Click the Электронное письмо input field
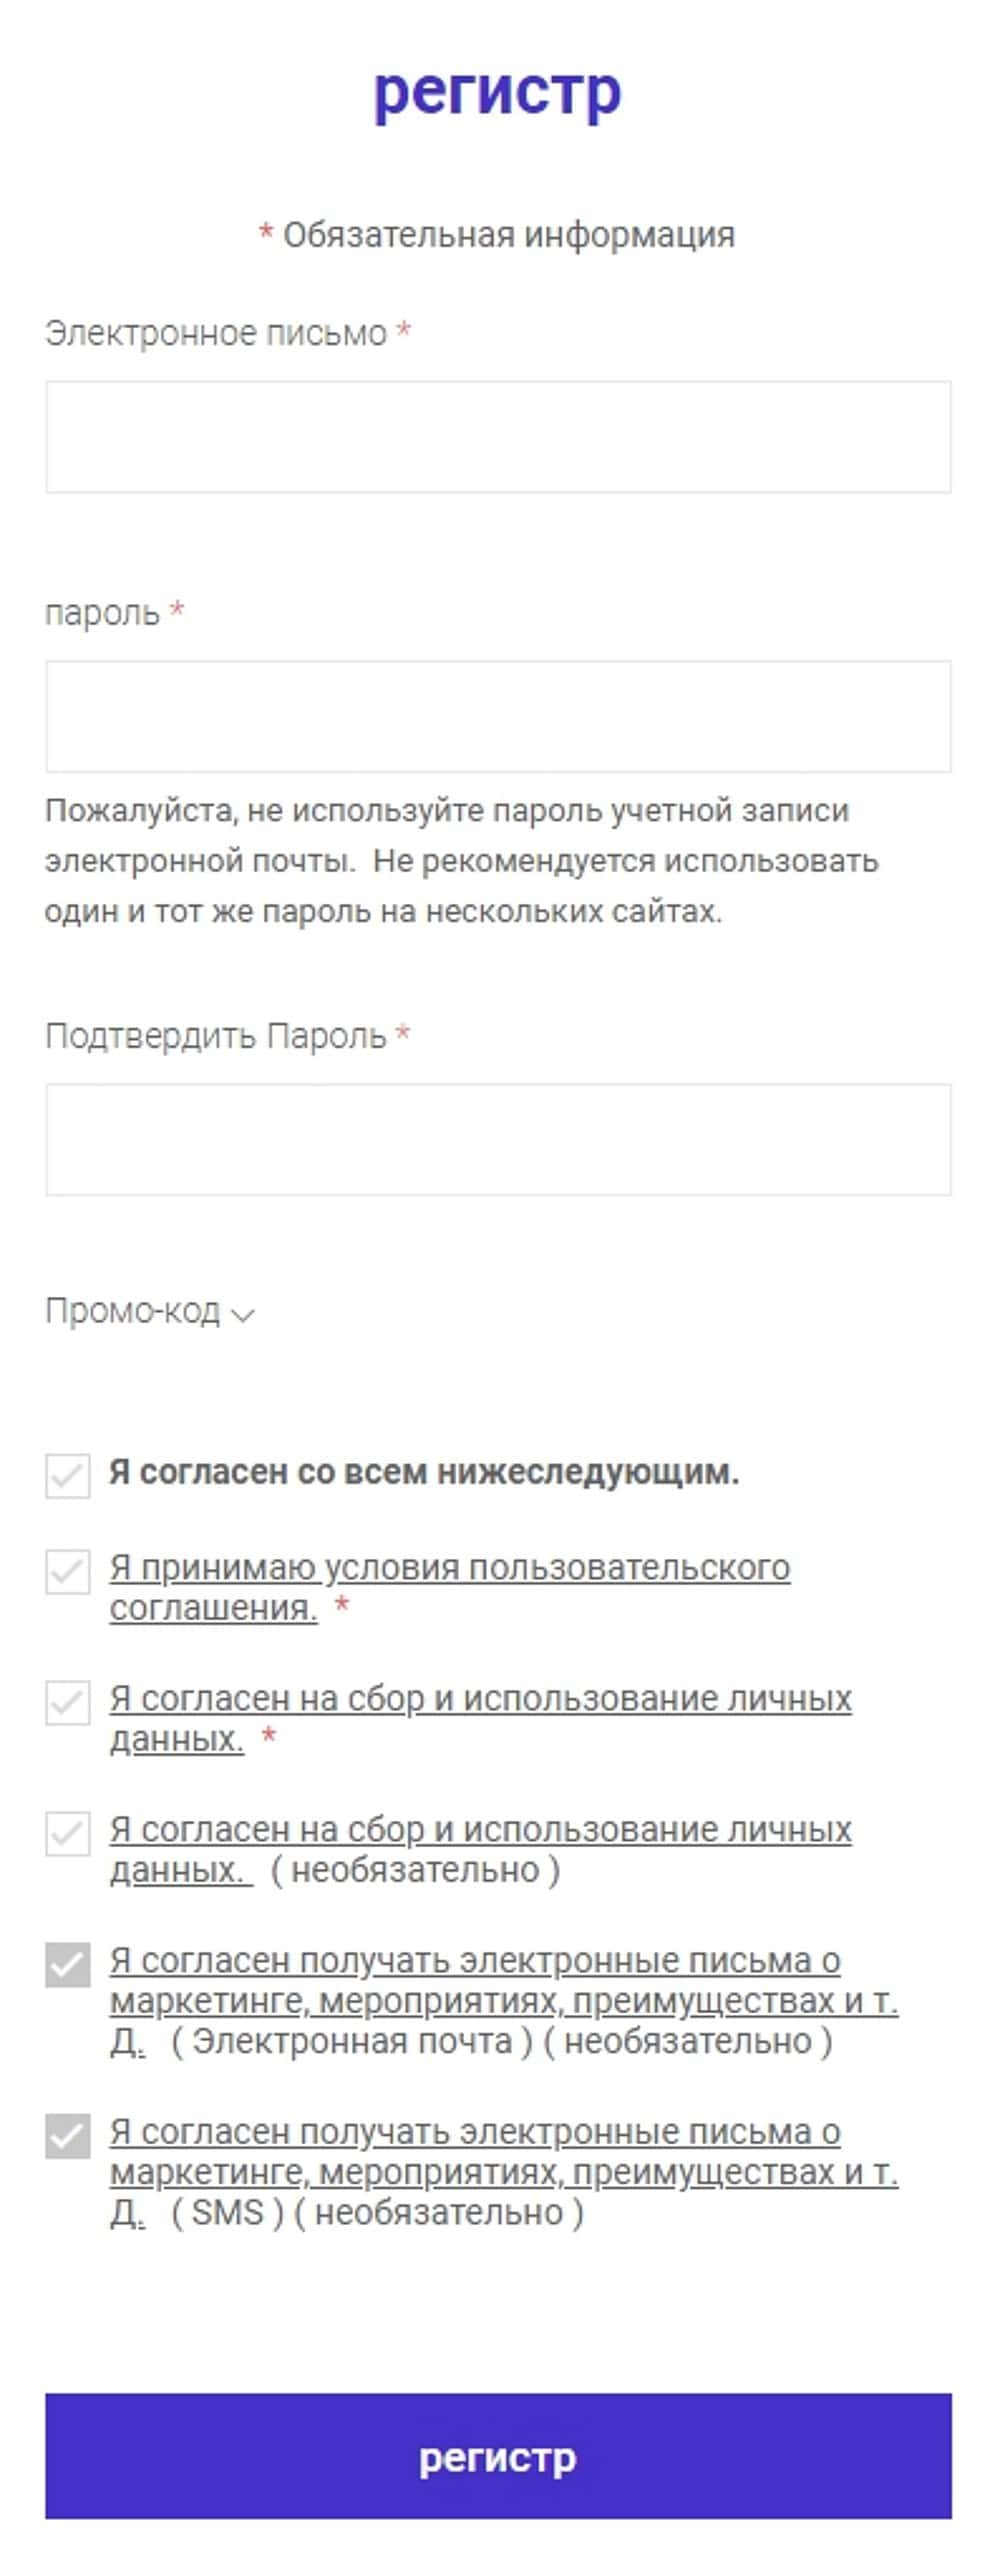 (498, 437)
